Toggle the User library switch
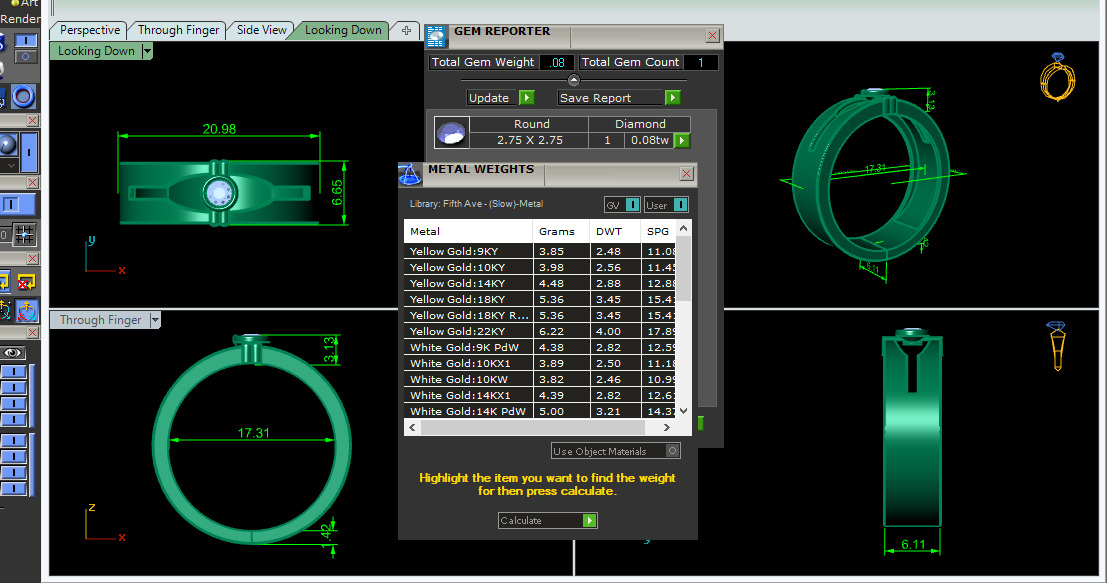 (x=680, y=205)
